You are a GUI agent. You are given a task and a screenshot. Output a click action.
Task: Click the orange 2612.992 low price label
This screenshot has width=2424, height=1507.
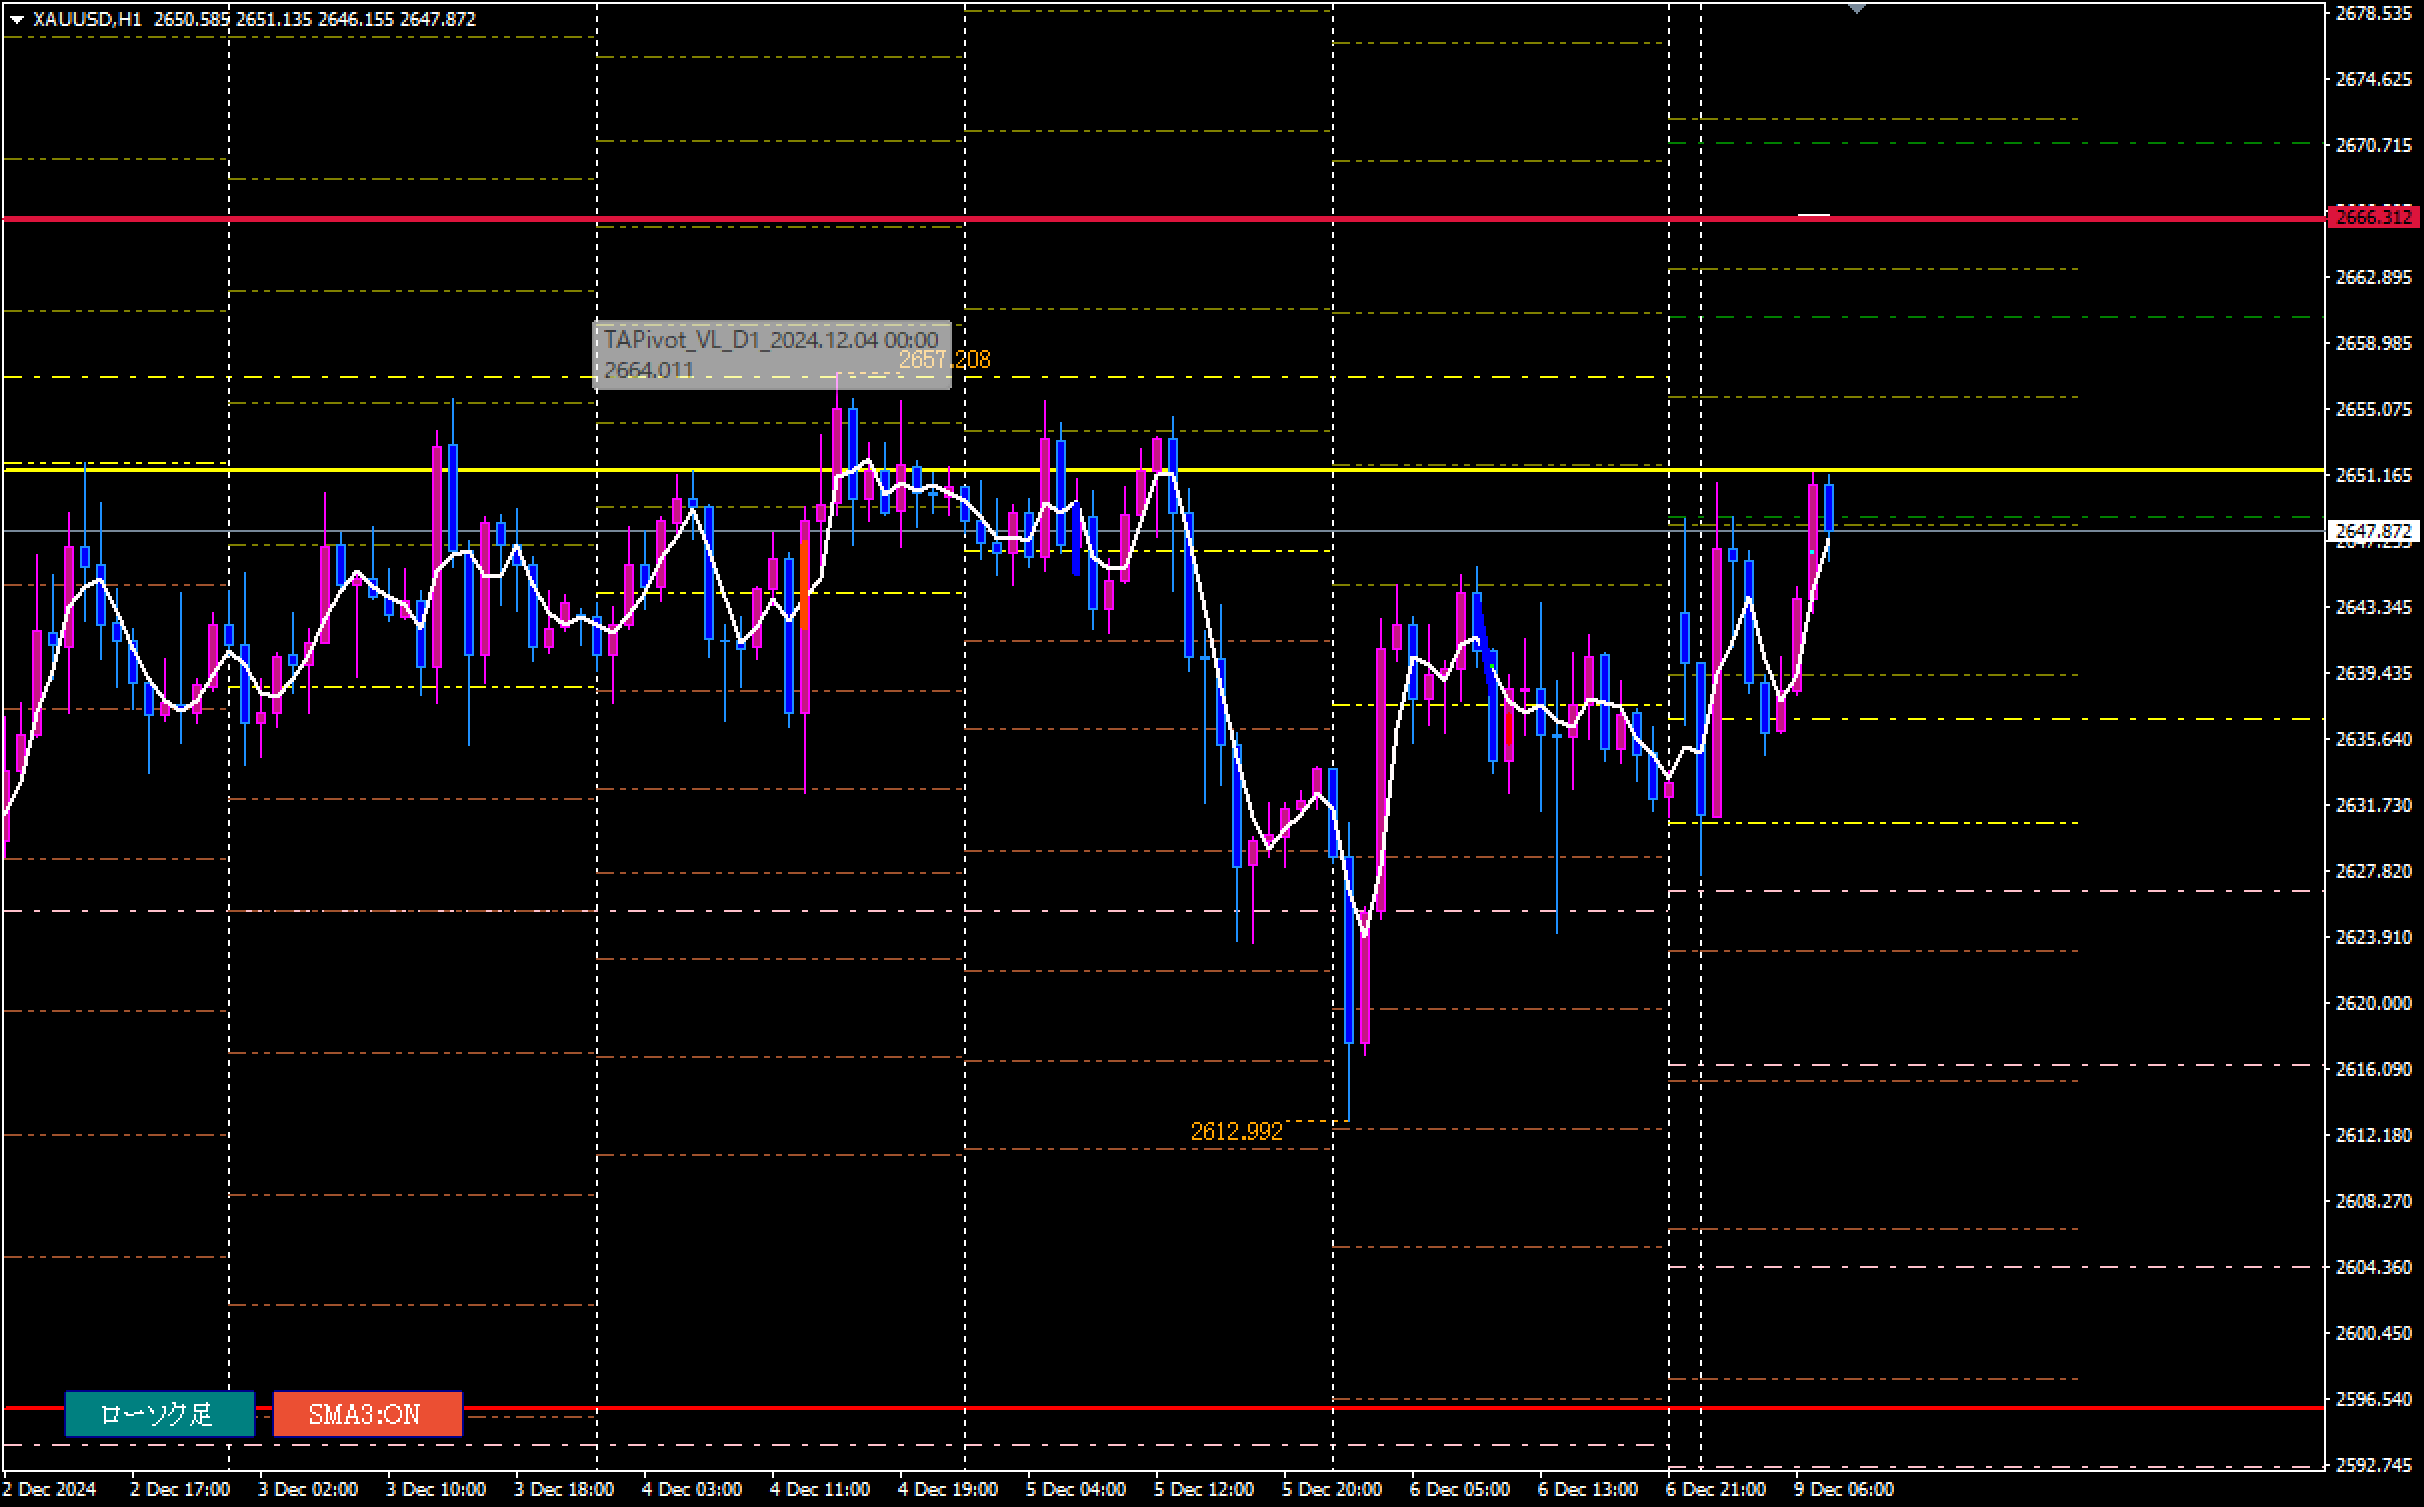pos(1236,1132)
